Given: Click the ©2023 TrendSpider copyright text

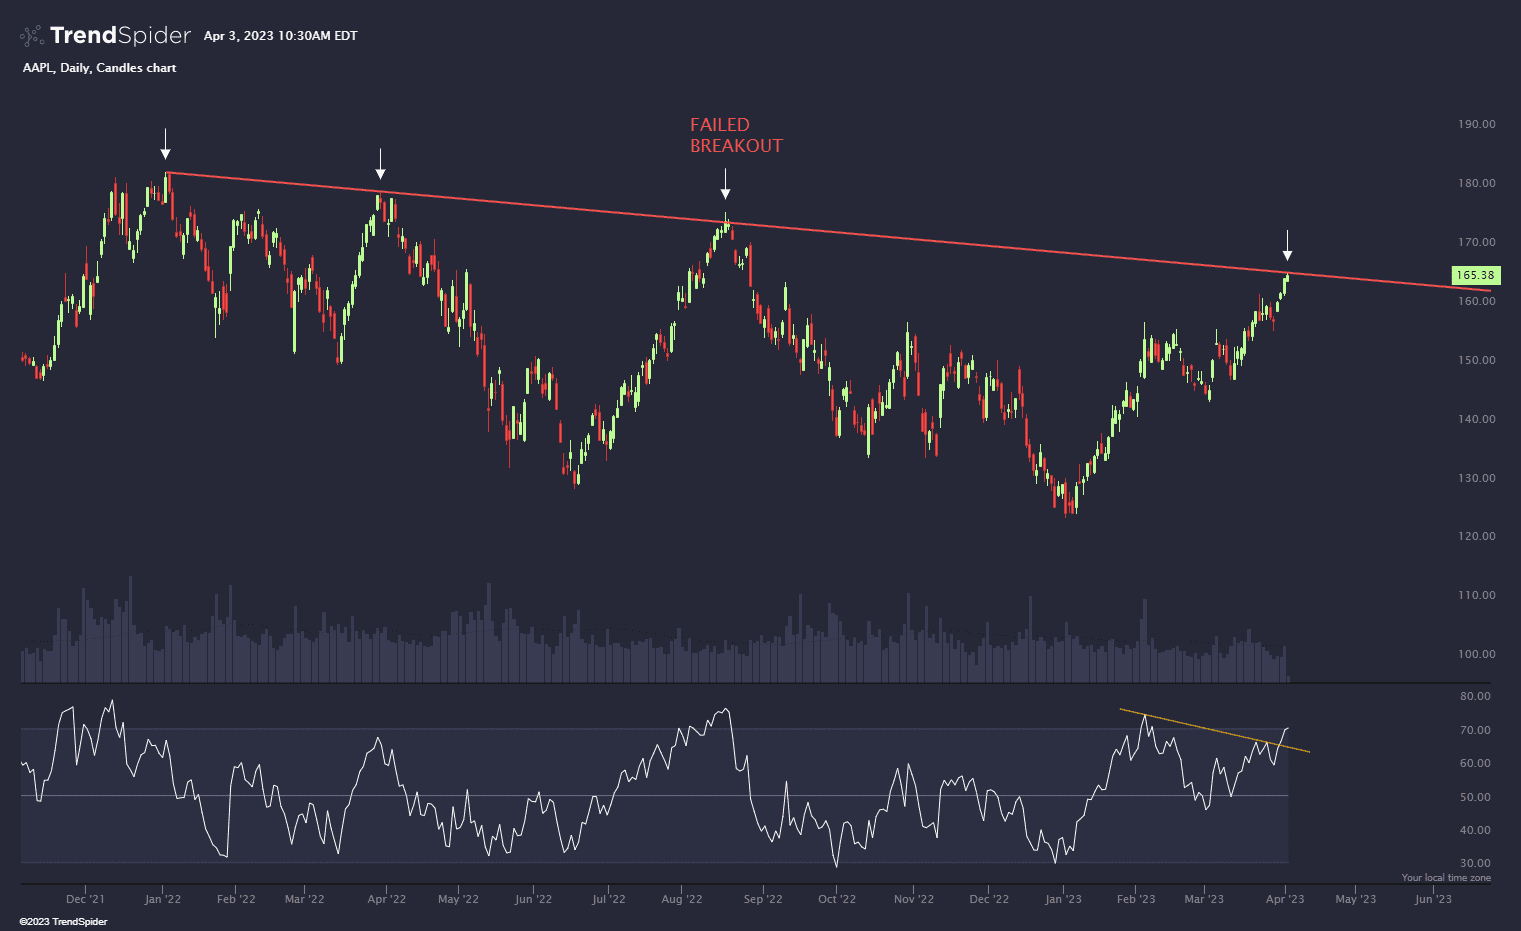Looking at the screenshot, I should (63, 921).
